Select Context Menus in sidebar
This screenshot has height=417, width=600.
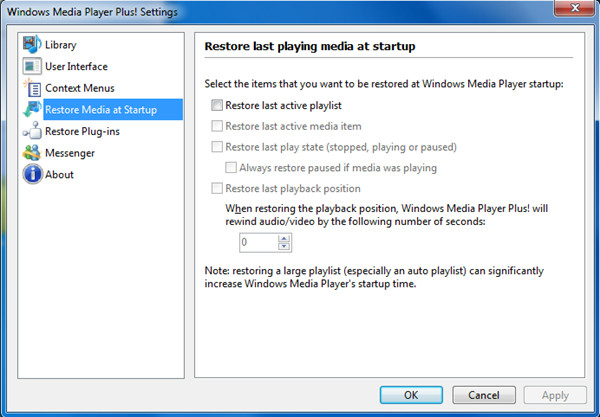[x=80, y=88]
